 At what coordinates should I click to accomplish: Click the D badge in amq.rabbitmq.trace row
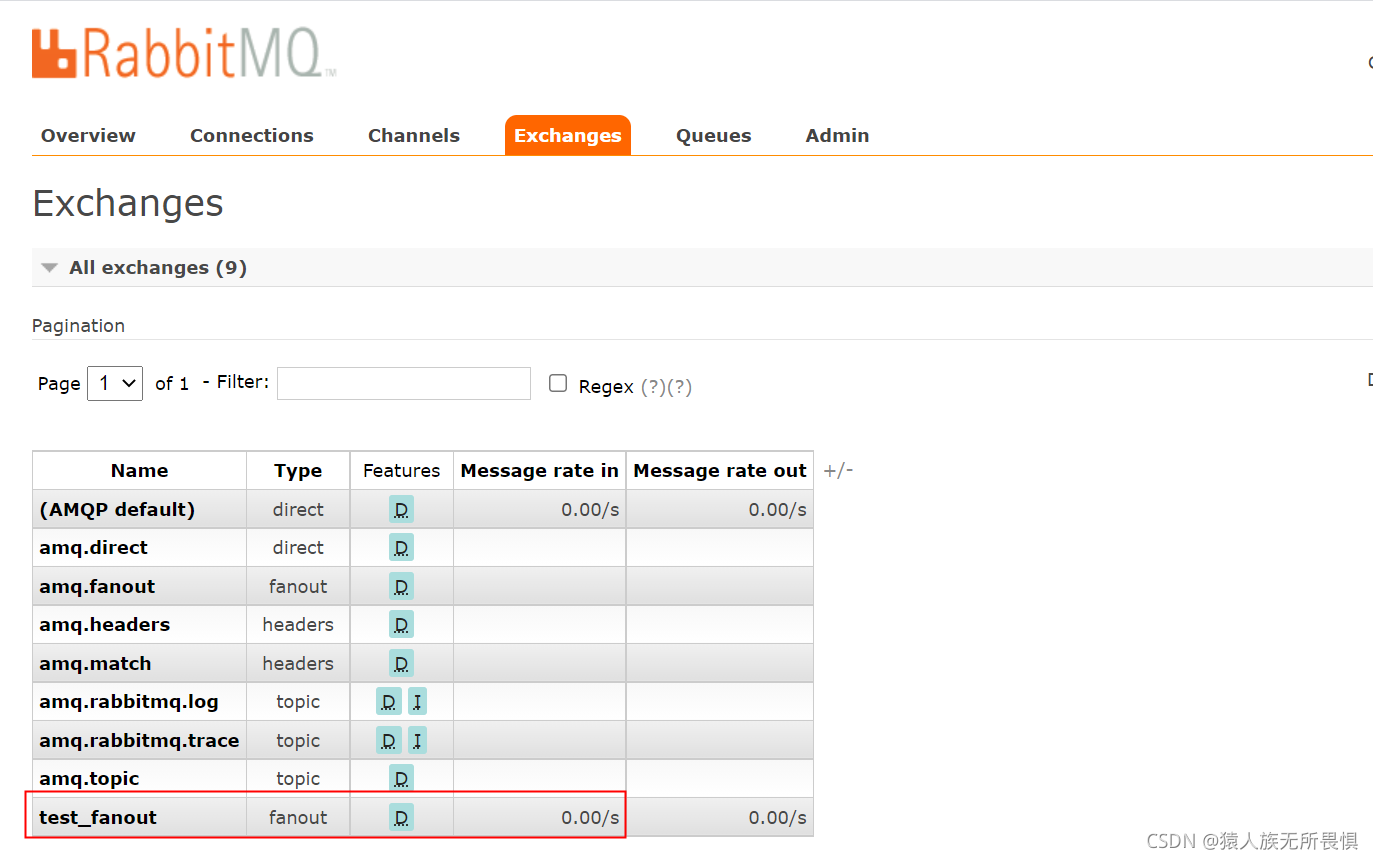pyautogui.click(x=389, y=740)
